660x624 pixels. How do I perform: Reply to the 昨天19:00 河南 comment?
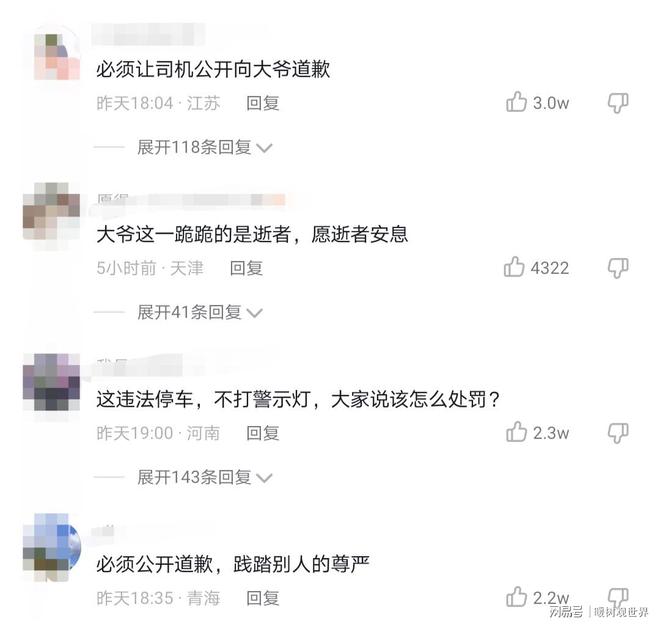[x=263, y=433]
